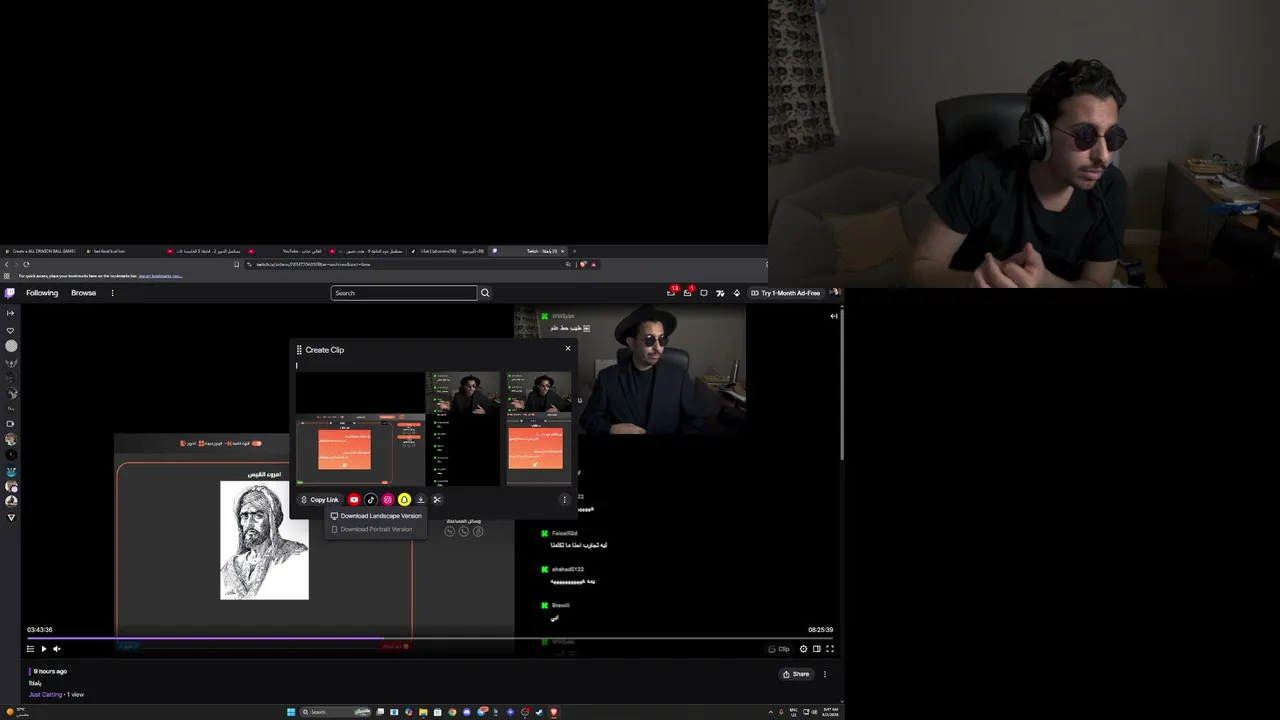The height and width of the screenshot is (720, 1280).
Task: Reload the browser page
Action: tap(26, 264)
